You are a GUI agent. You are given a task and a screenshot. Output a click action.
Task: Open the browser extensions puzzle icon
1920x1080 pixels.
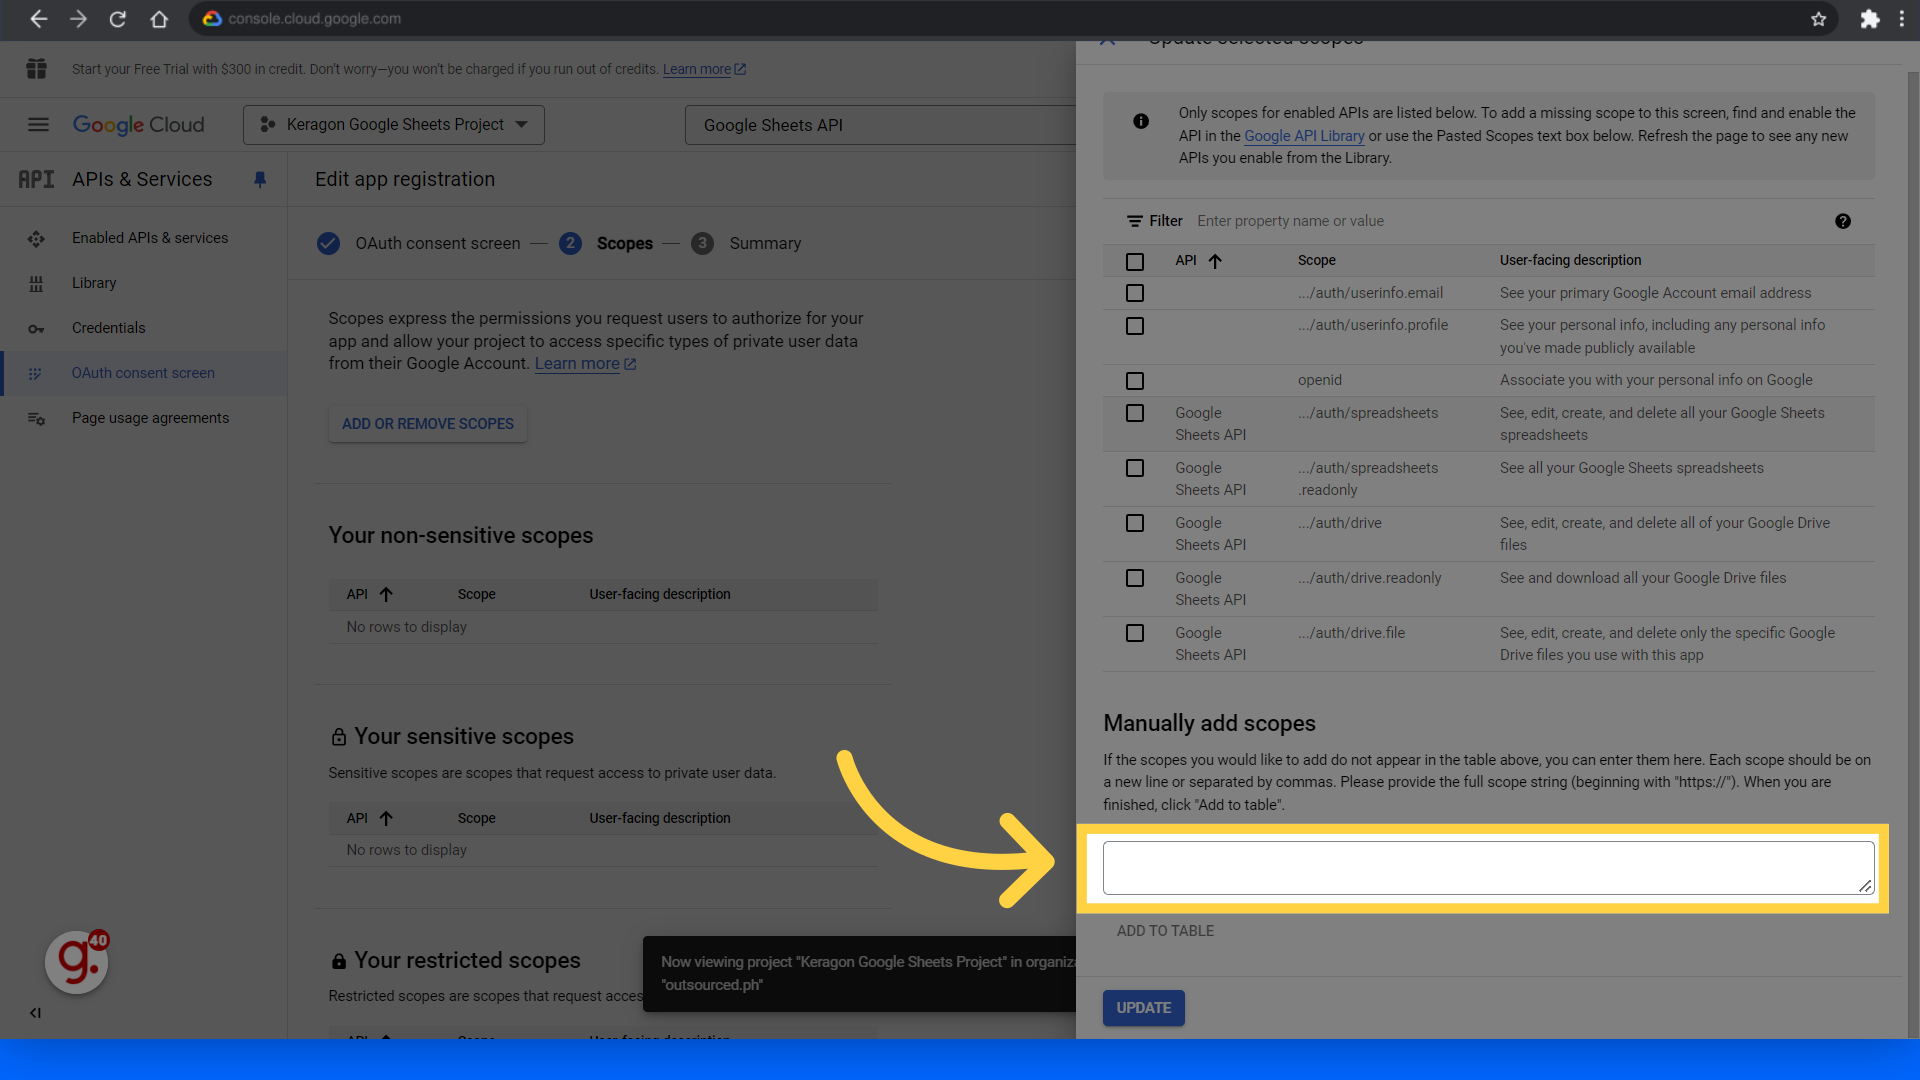pos(1869,19)
